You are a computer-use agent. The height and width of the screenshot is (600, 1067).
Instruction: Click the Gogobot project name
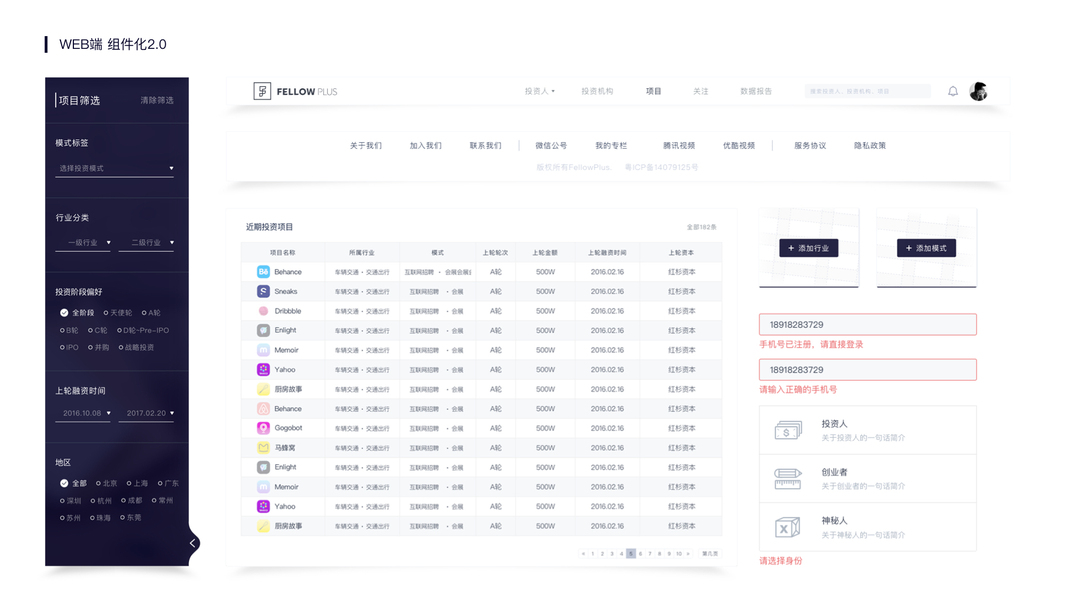click(x=289, y=428)
